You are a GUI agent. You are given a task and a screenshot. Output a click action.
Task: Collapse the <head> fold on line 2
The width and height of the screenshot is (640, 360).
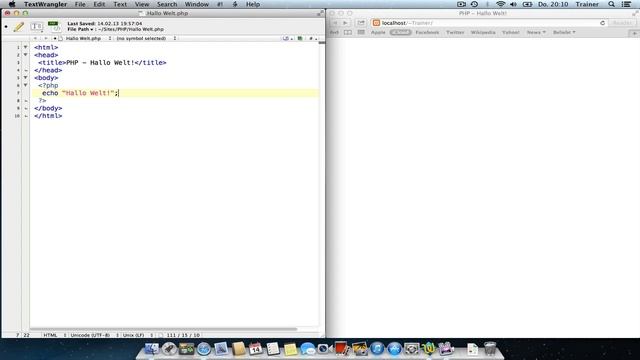(x=25, y=55)
